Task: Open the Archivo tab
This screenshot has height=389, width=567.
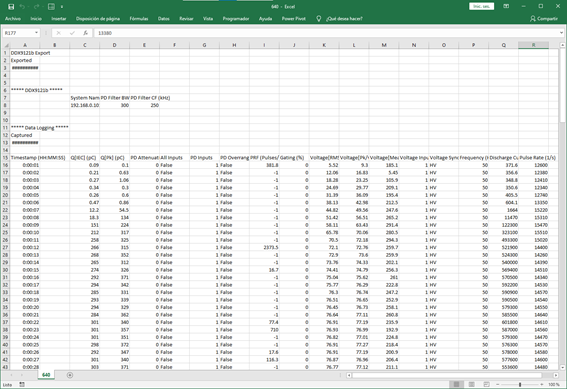Action: (x=13, y=18)
